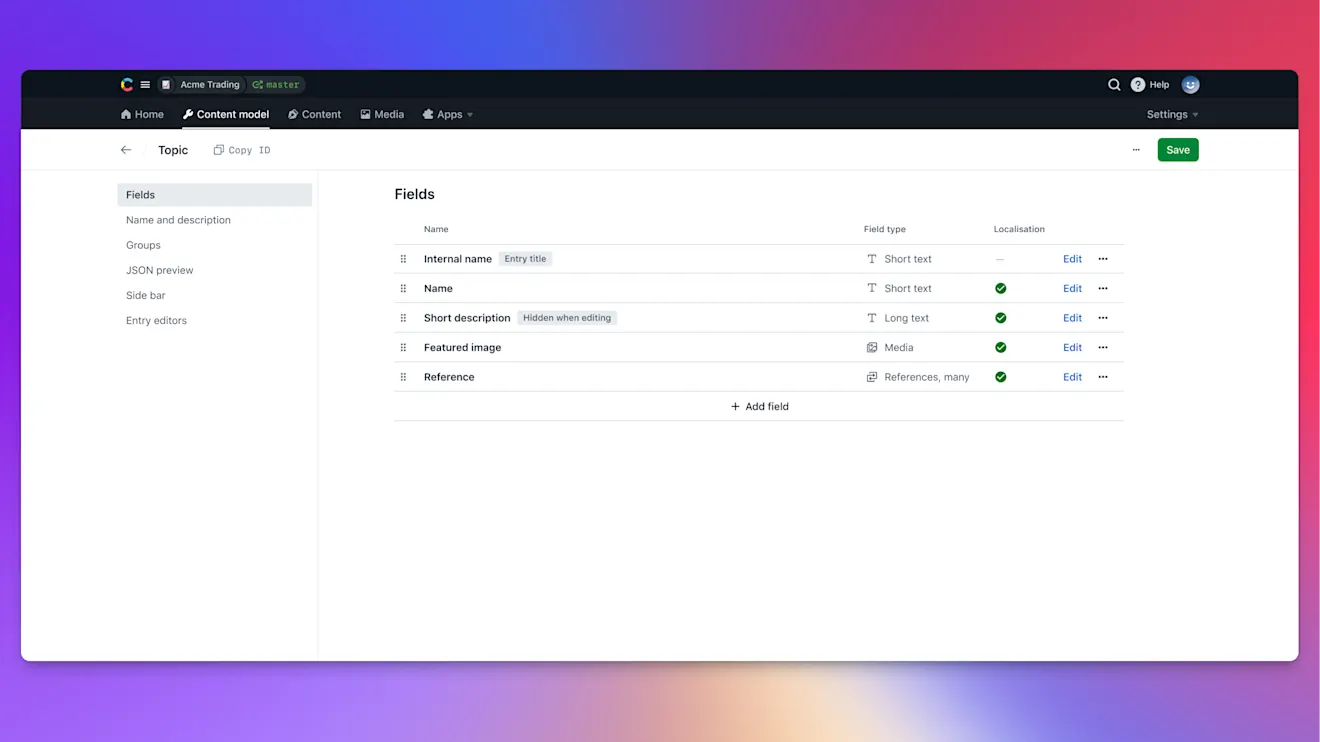
Task: Click the Name row Short text type icon
Action: (872, 288)
